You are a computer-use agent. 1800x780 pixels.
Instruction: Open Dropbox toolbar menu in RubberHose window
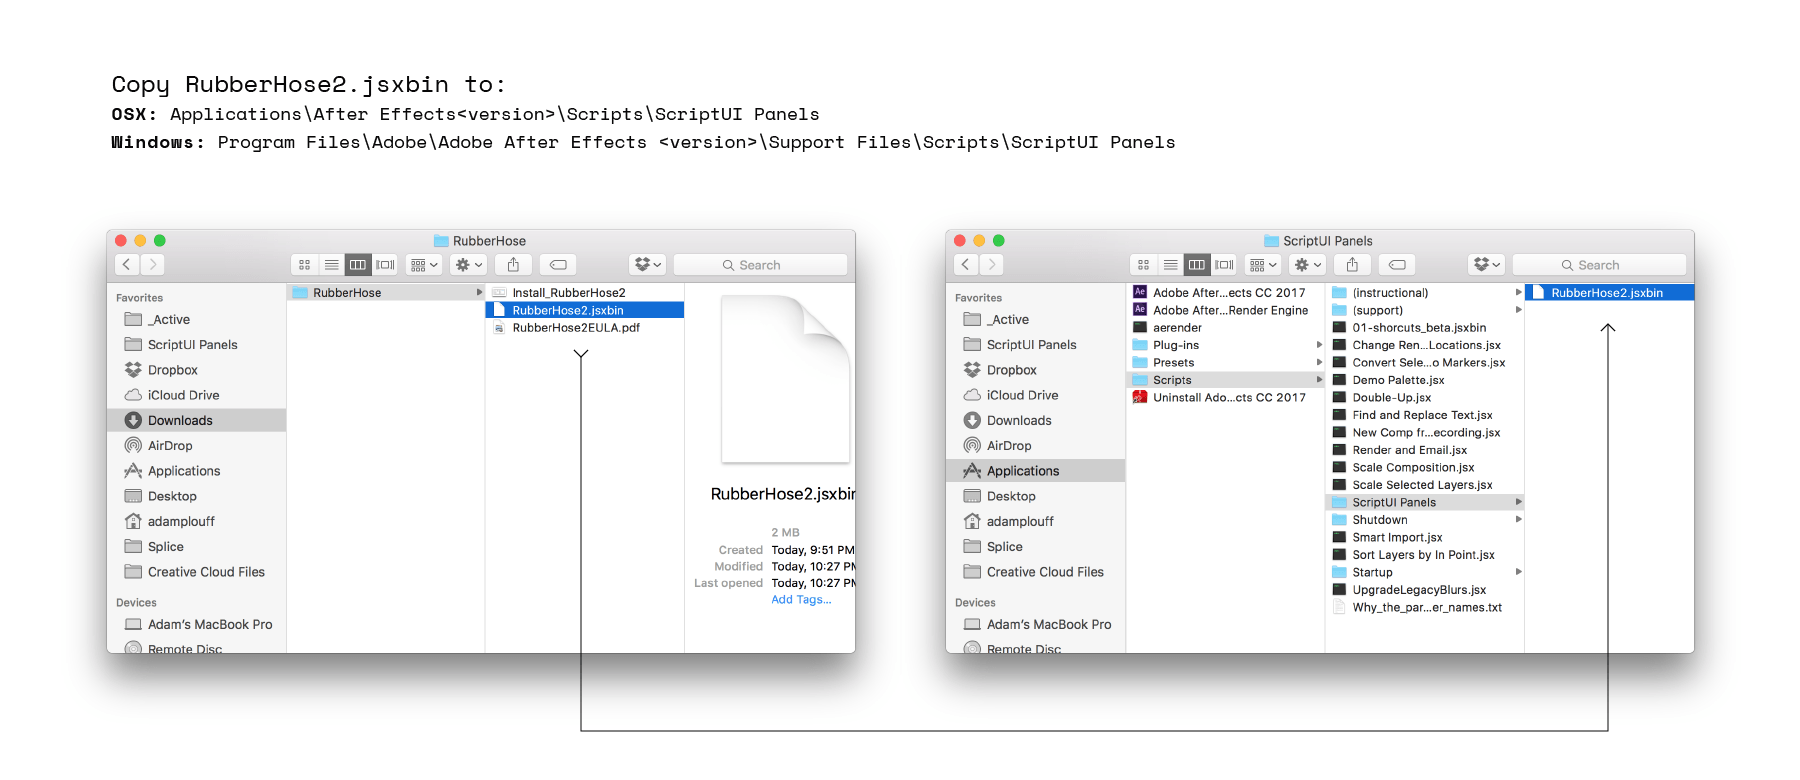[648, 265]
